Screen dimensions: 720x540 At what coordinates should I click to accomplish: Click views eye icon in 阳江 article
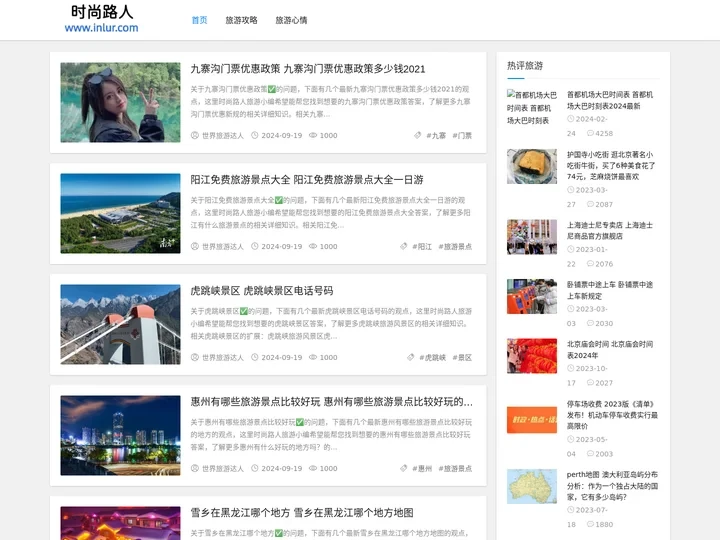313,247
